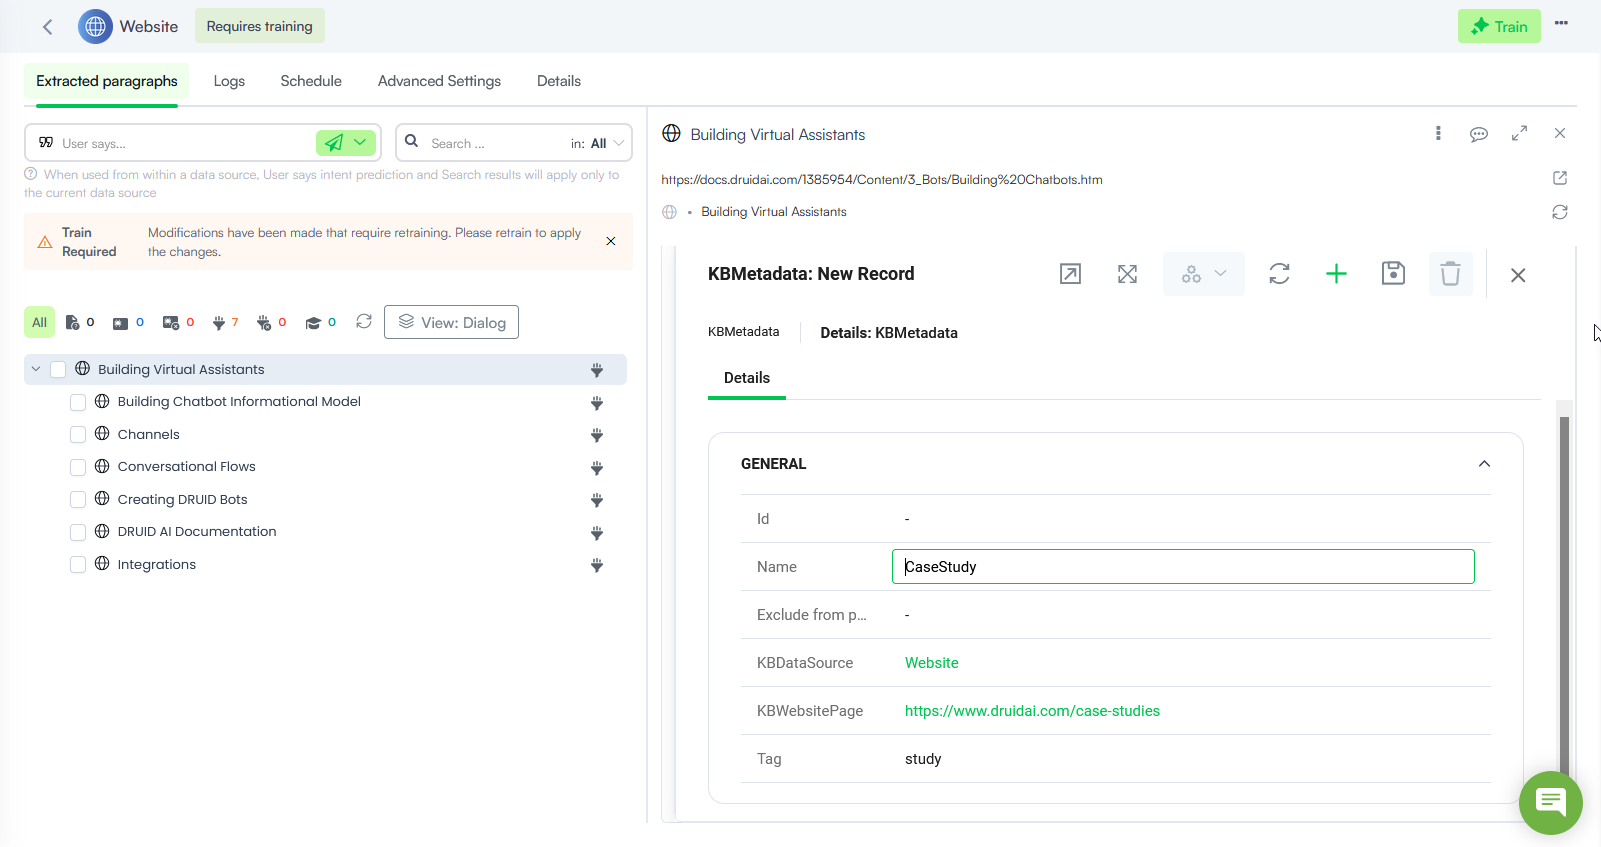Expand page panel with diagonal arrows icon
Image resolution: width=1601 pixels, height=847 pixels.
1519,133
